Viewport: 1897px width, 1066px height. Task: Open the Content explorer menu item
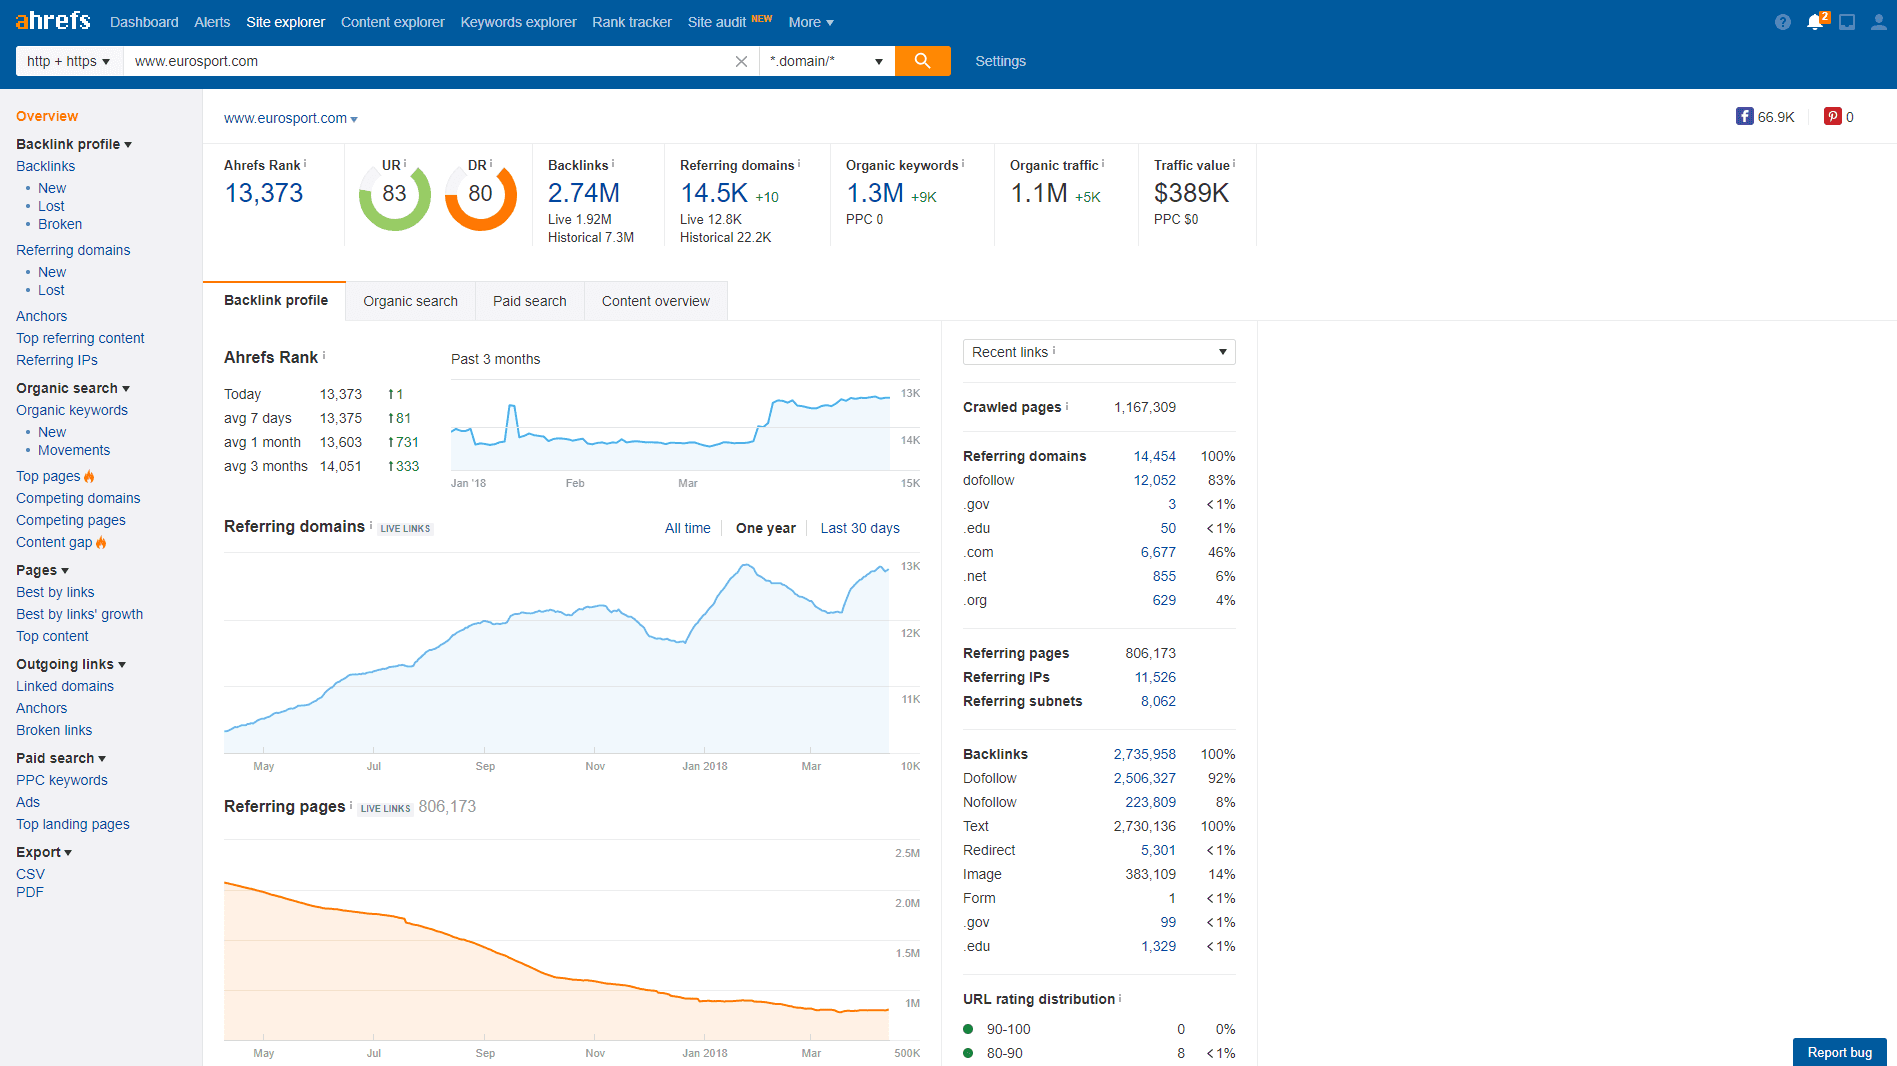[392, 21]
